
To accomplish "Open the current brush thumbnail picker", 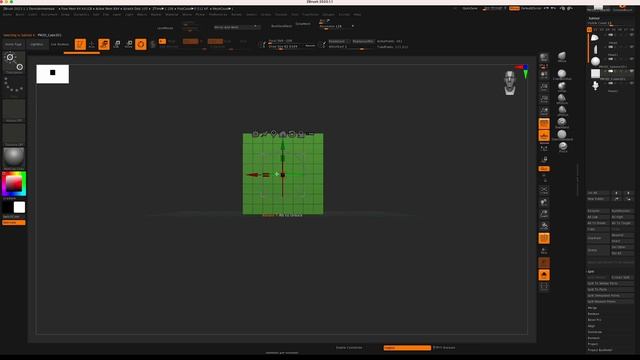I will [x=14, y=63].
